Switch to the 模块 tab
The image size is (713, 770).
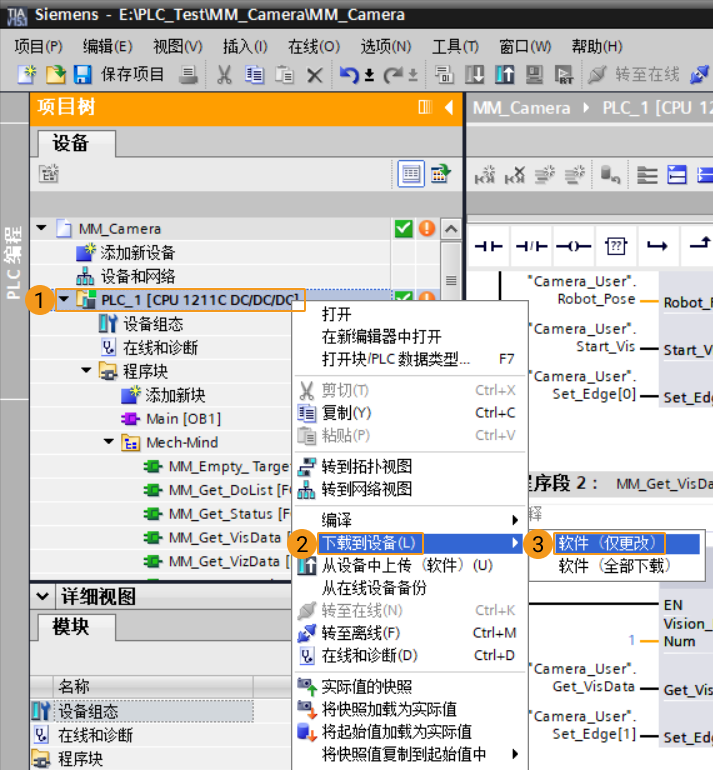point(77,626)
